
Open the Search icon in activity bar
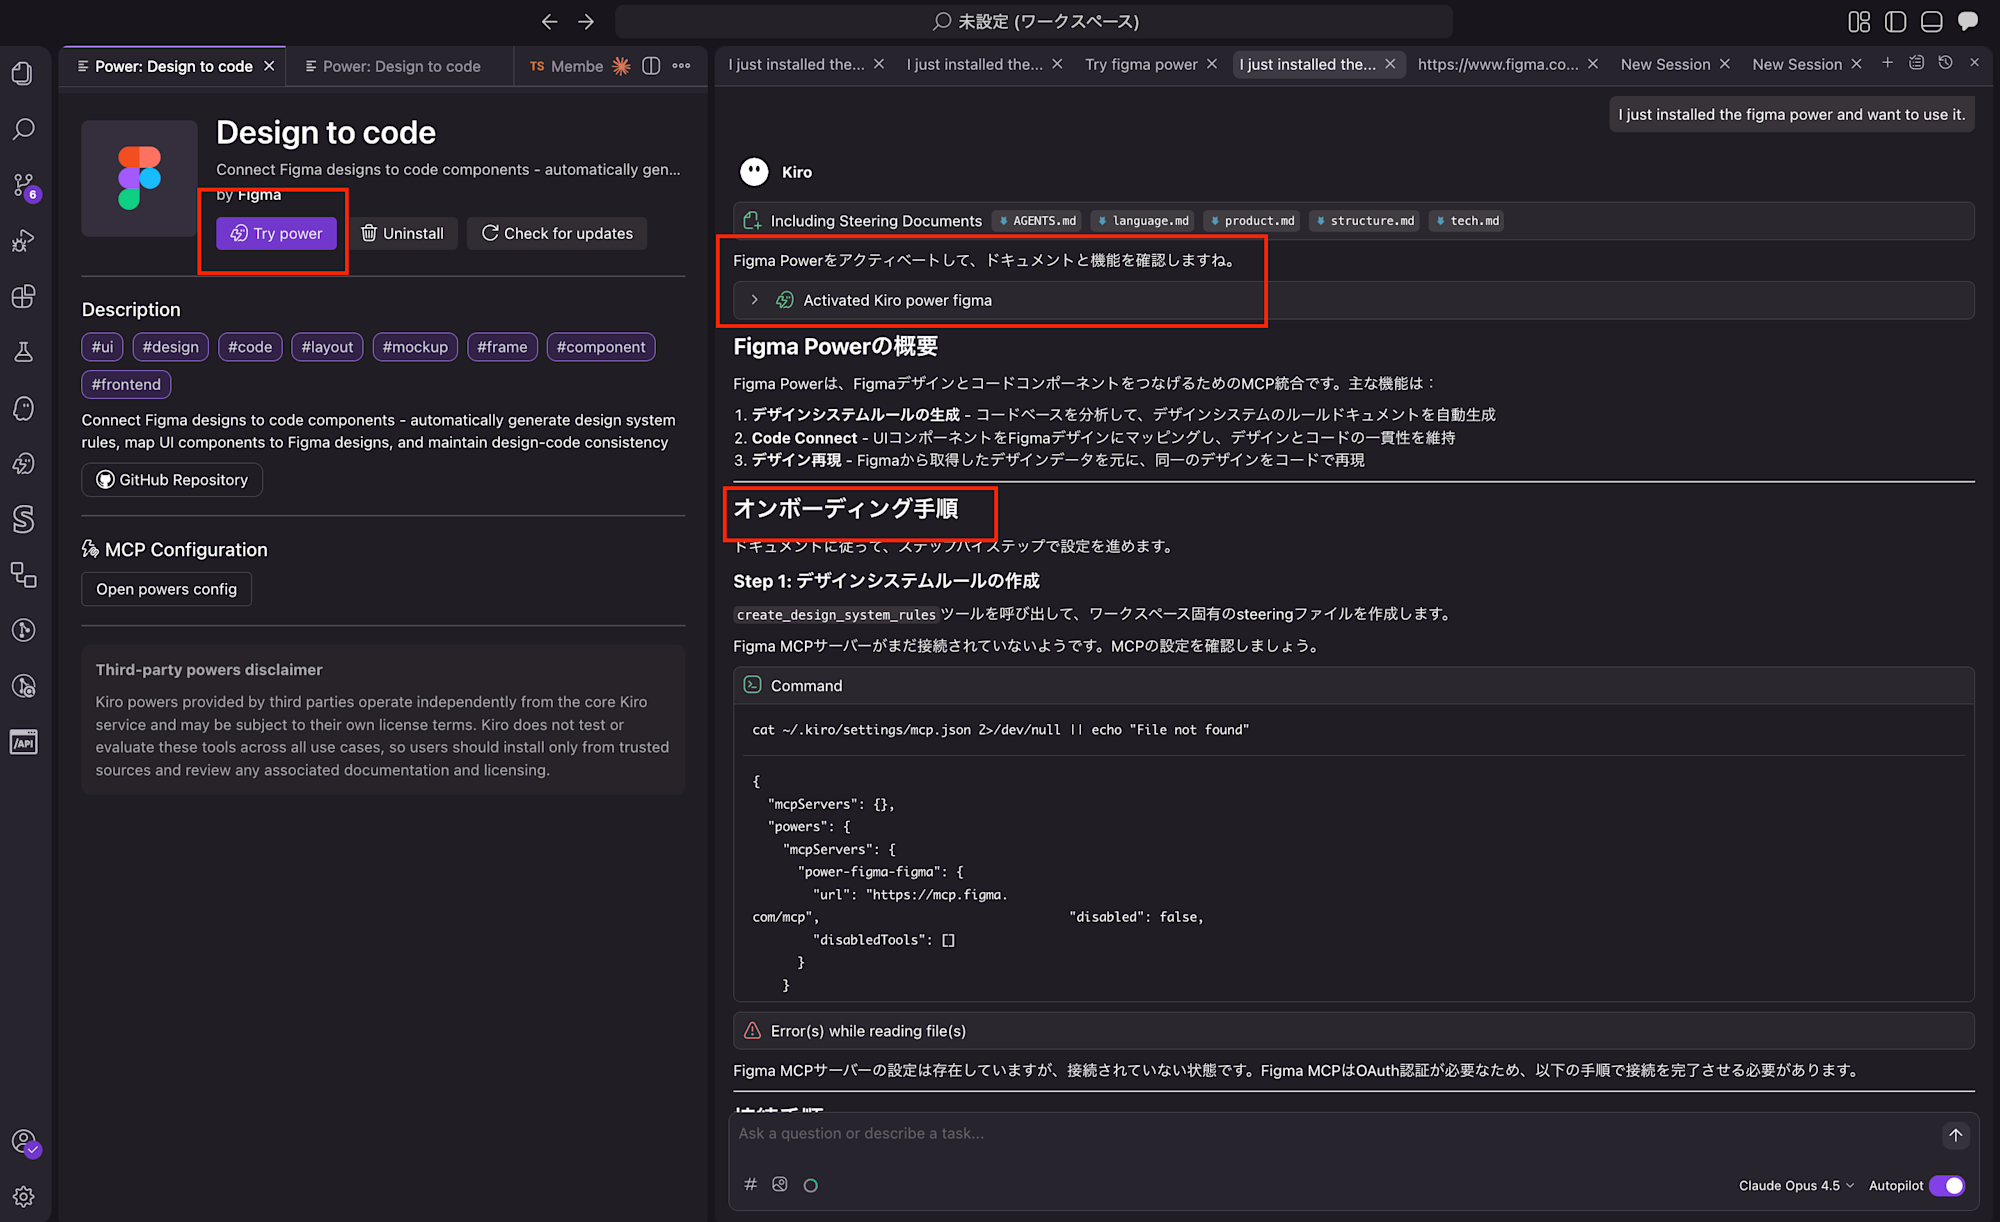click(23, 129)
